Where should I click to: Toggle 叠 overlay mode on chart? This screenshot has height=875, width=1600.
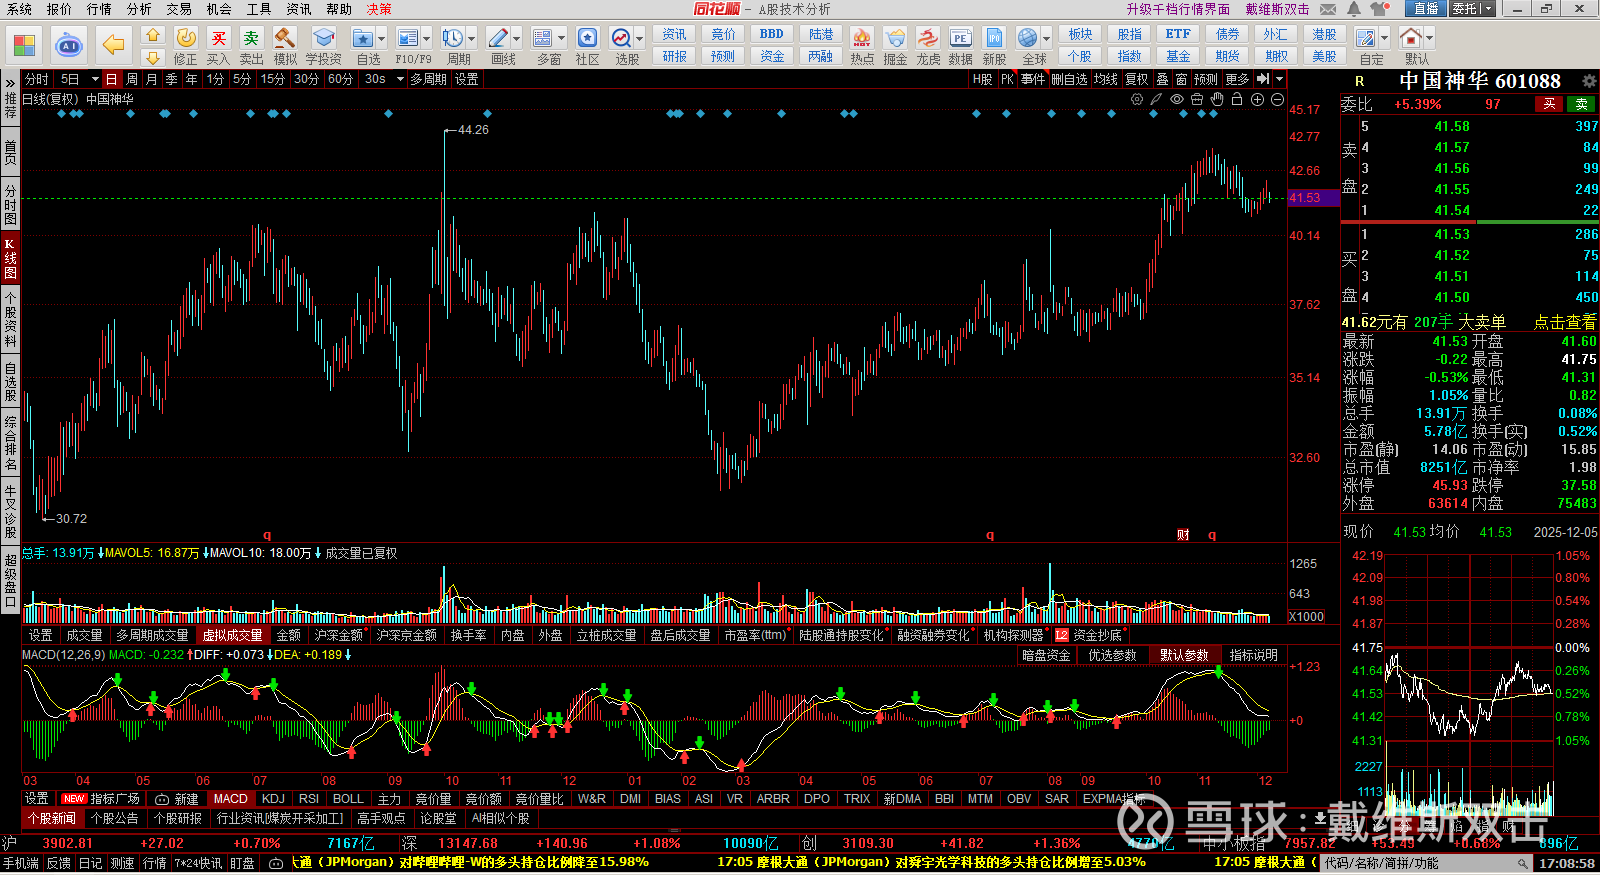[x=1162, y=79]
